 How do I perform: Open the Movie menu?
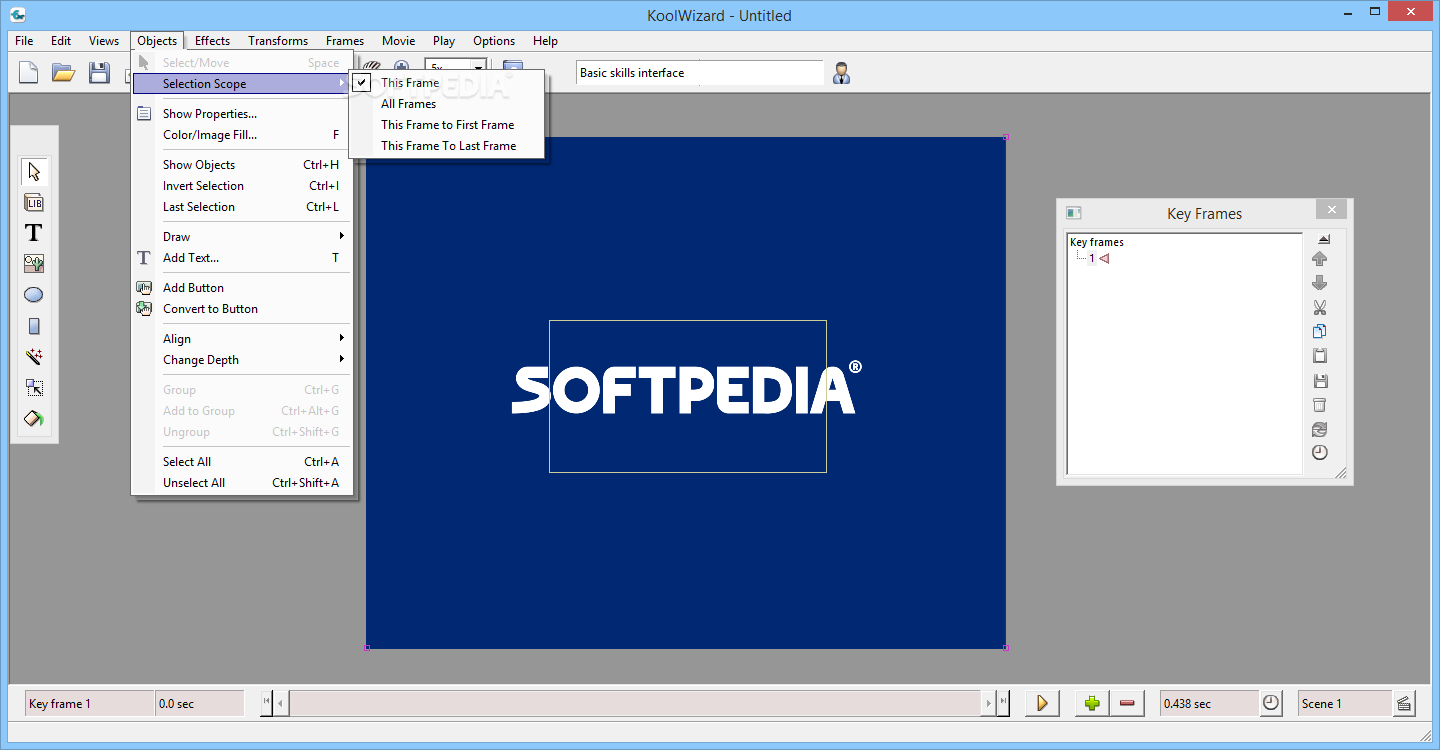coord(398,41)
